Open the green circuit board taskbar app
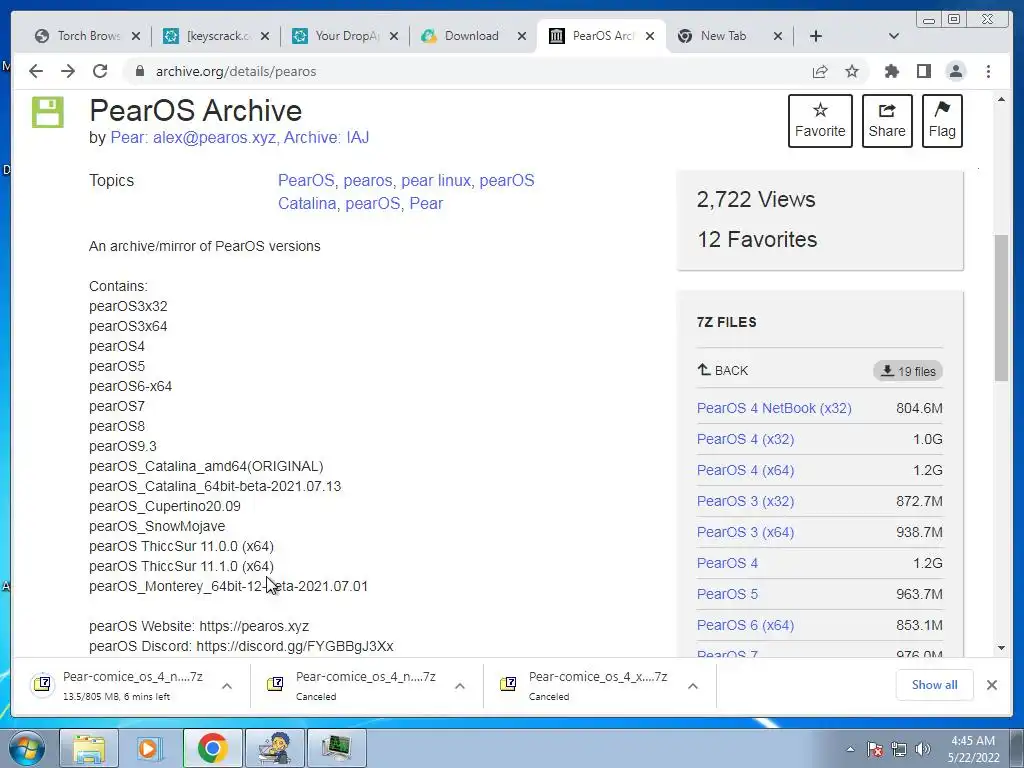The image size is (1024, 768). click(x=337, y=748)
